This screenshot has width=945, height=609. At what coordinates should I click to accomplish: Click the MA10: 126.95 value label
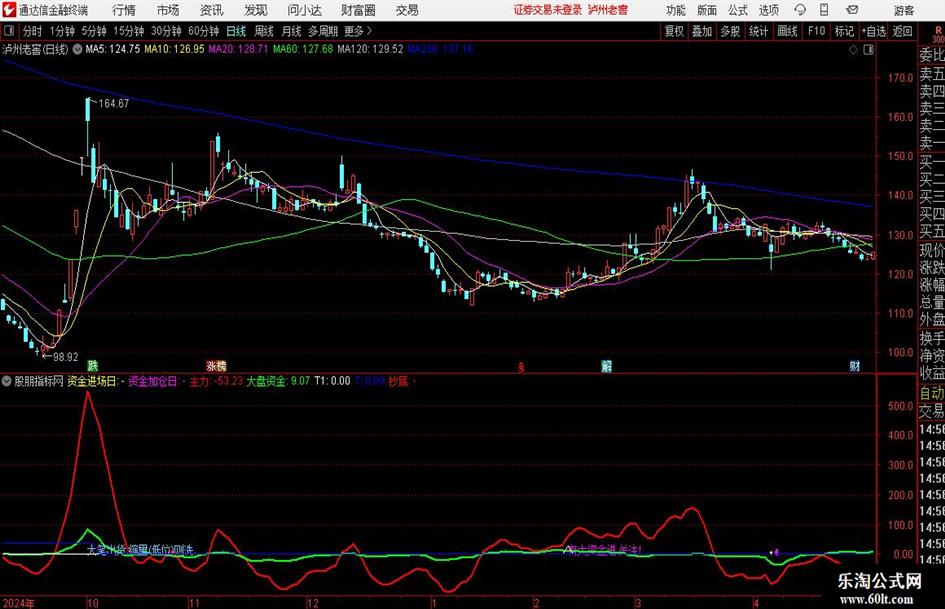174,49
